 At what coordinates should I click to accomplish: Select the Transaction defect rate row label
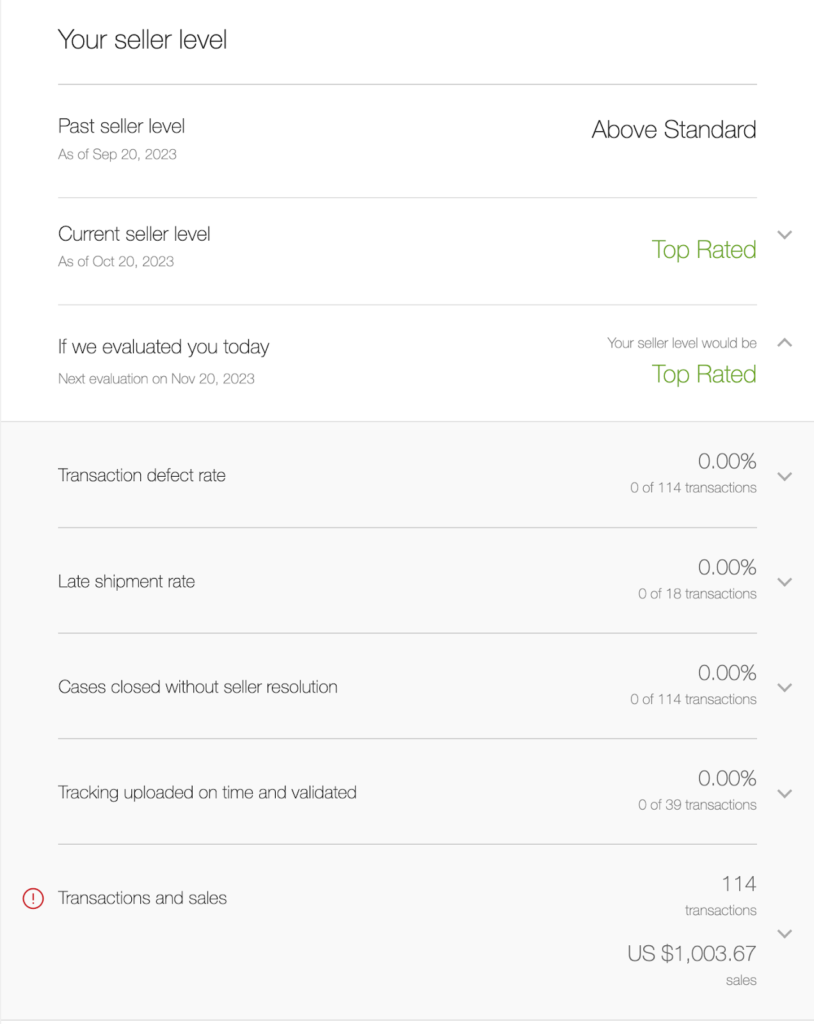pos(142,475)
